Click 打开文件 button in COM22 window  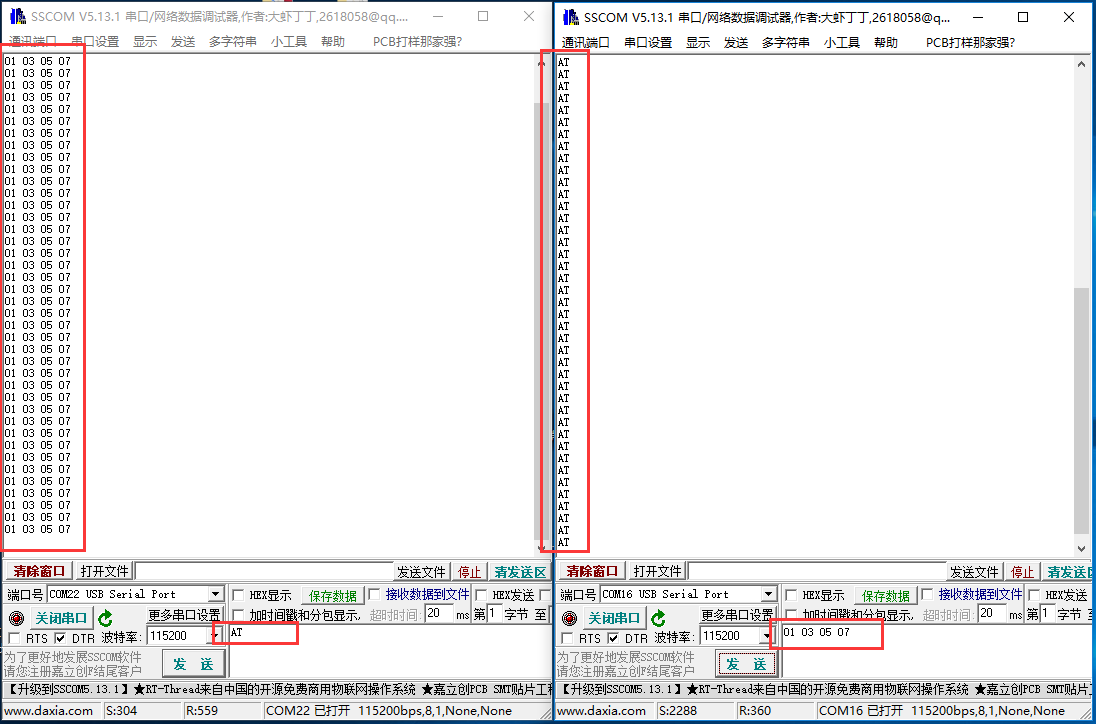pyautogui.click(x=104, y=571)
